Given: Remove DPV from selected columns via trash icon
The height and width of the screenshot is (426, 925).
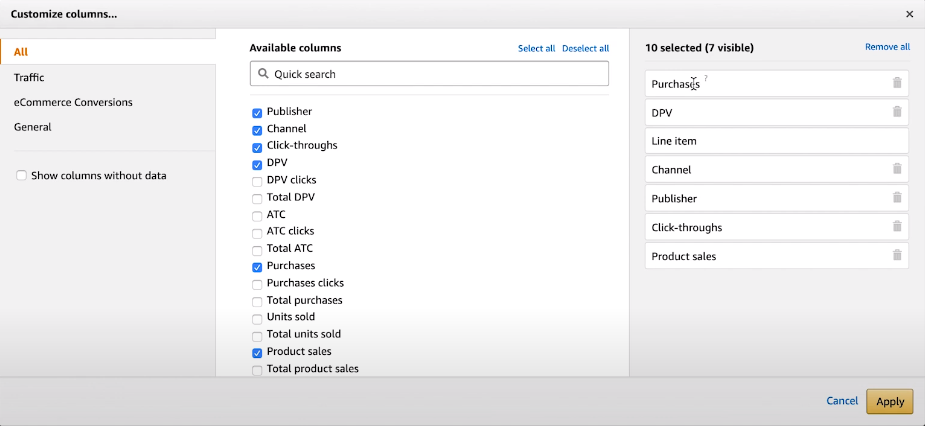Looking at the screenshot, I should point(897,112).
